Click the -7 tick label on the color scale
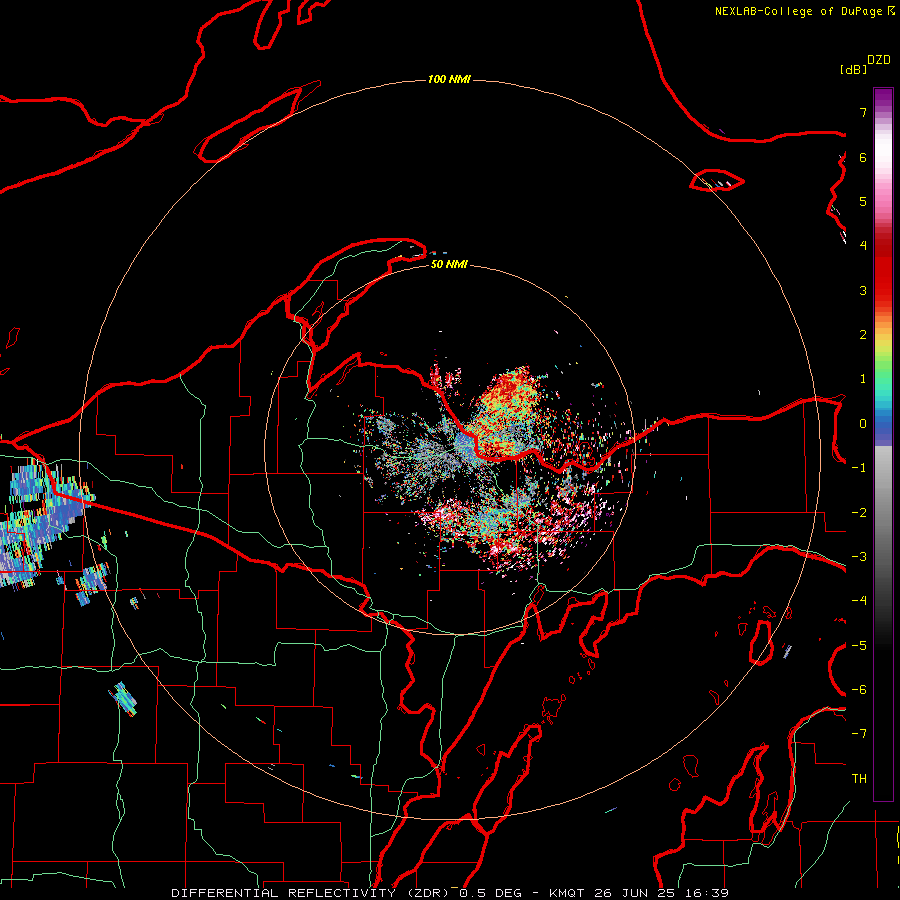Image resolution: width=900 pixels, height=900 pixels. pyautogui.click(x=859, y=734)
